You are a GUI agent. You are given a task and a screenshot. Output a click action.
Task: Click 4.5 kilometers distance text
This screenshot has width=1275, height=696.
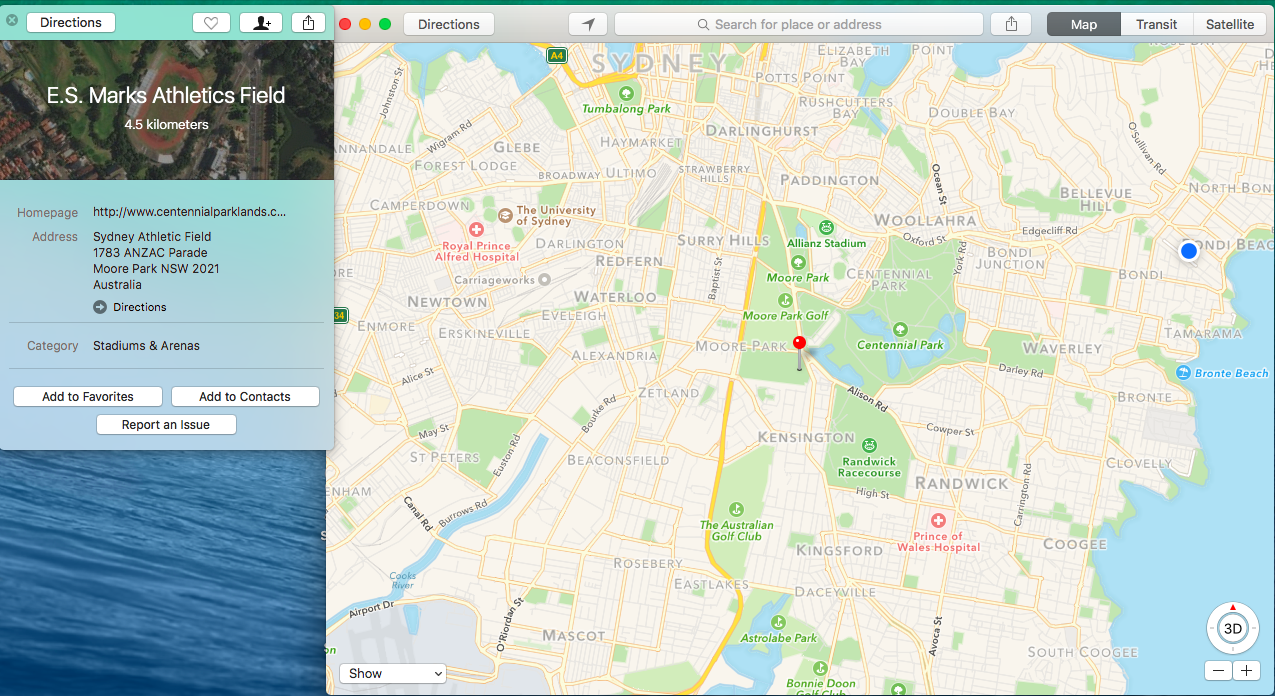[x=166, y=125]
